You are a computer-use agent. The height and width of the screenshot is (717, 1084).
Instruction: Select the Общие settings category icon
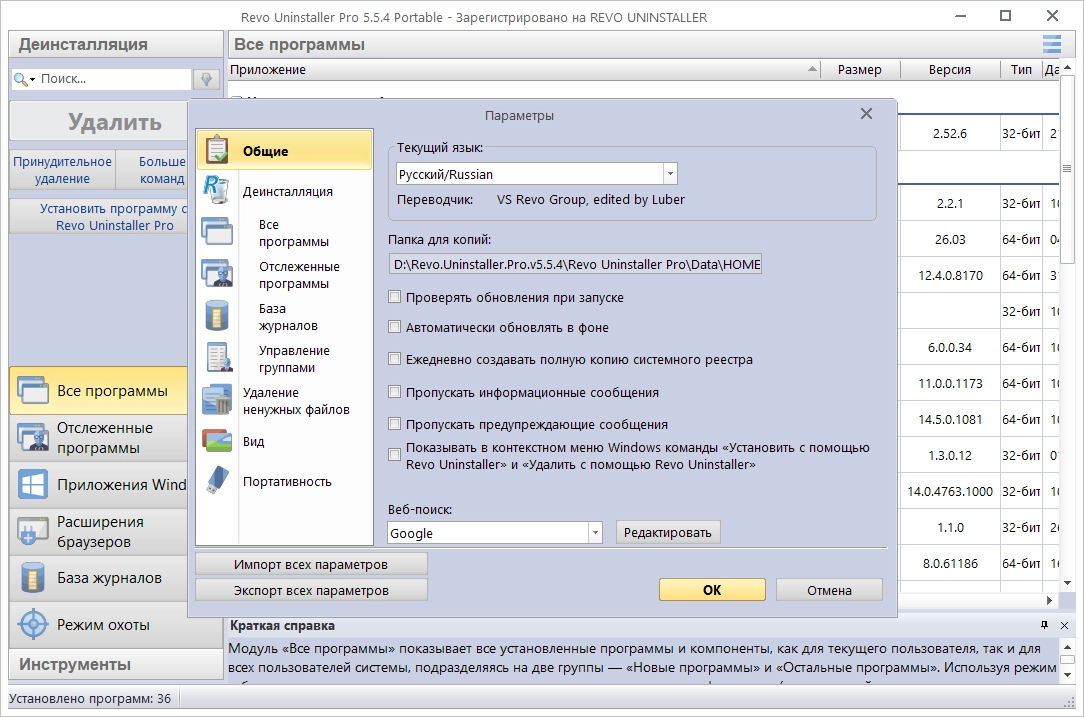coord(217,149)
